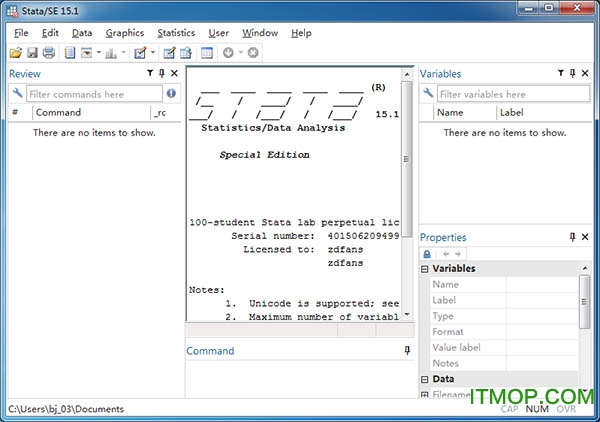Toggle the Properties lock icon
This screenshot has height=422, width=600.
(x=427, y=254)
